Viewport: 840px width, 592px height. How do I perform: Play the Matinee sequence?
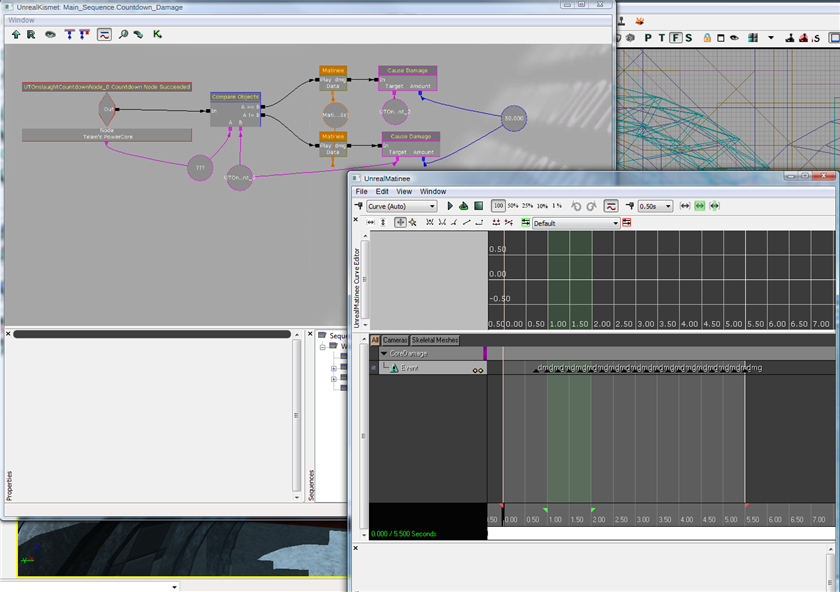450,206
